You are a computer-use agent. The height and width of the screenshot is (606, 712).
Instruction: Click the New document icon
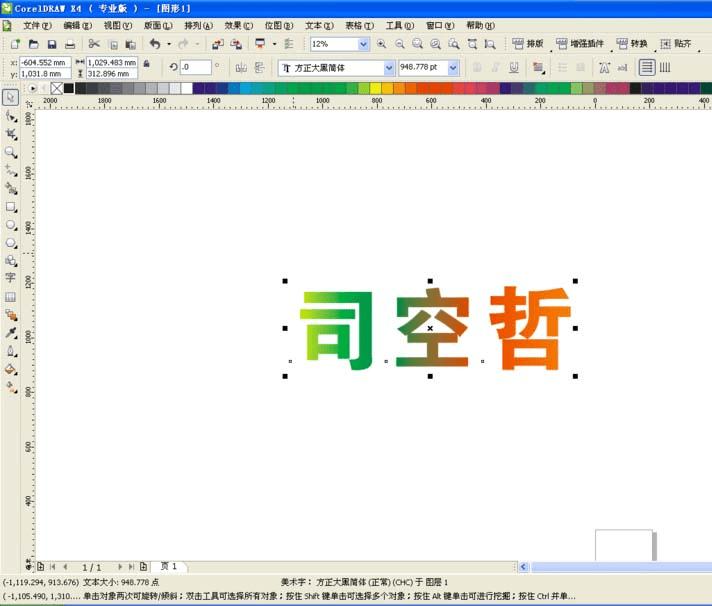[x=15, y=44]
